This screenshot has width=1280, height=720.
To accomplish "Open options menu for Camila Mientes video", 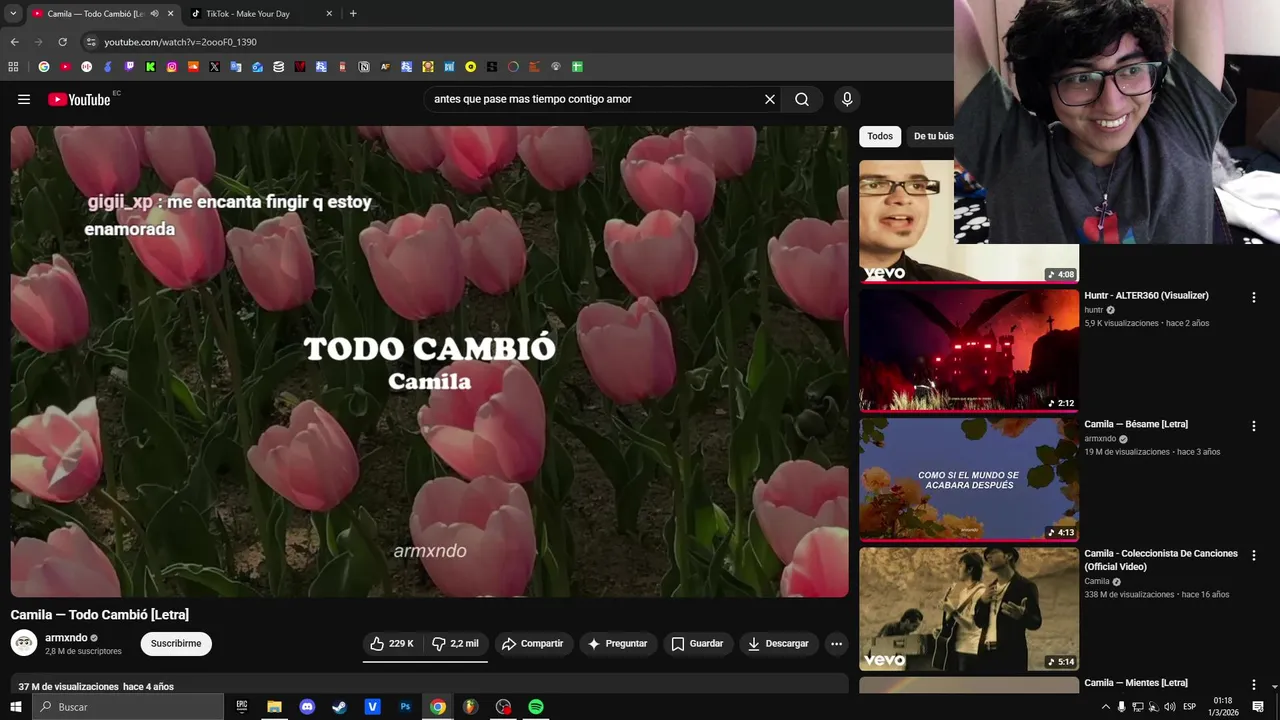I will pyautogui.click(x=1253, y=685).
